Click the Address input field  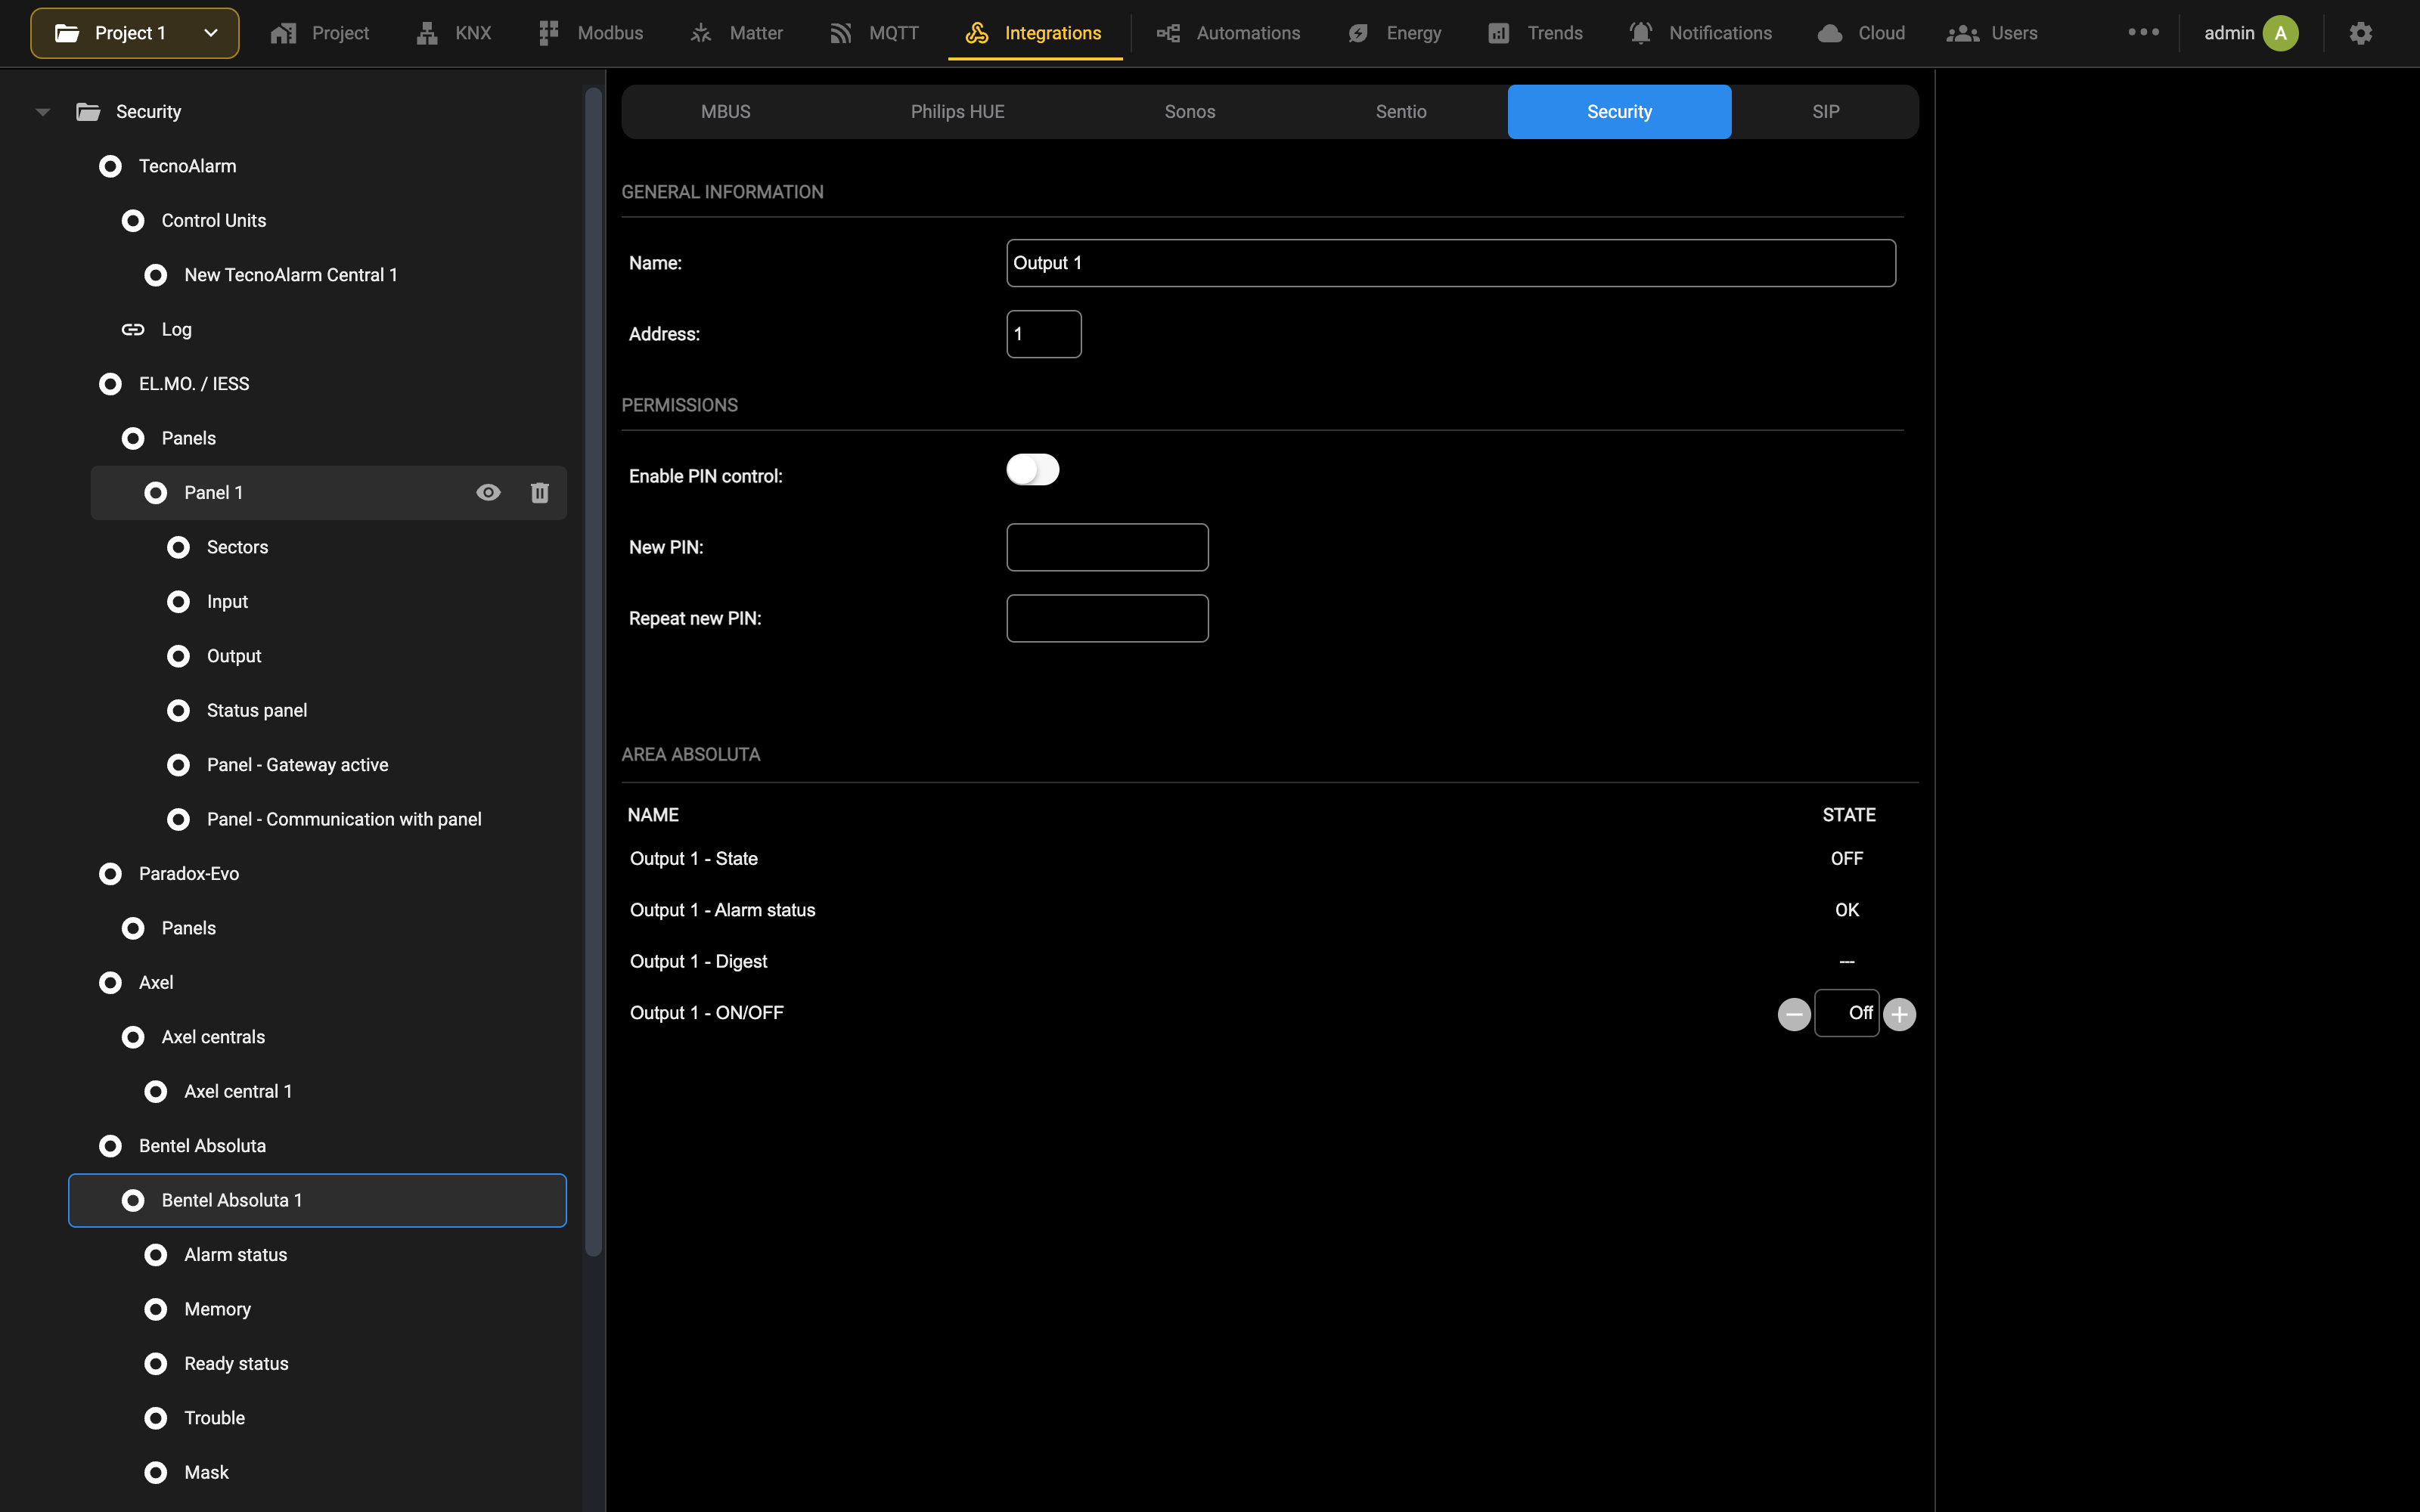(x=1043, y=334)
